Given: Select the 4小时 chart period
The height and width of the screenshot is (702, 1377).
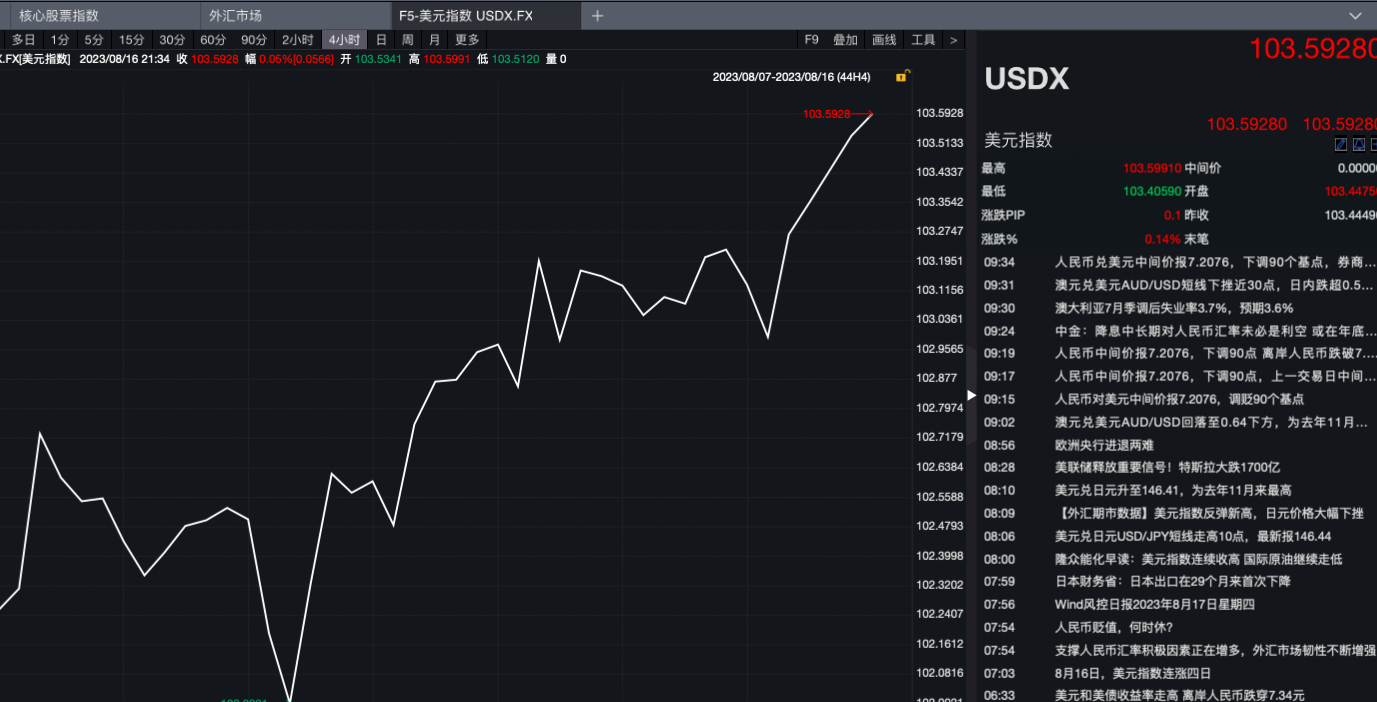Looking at the screenshot, I should [x=344, y=40].
